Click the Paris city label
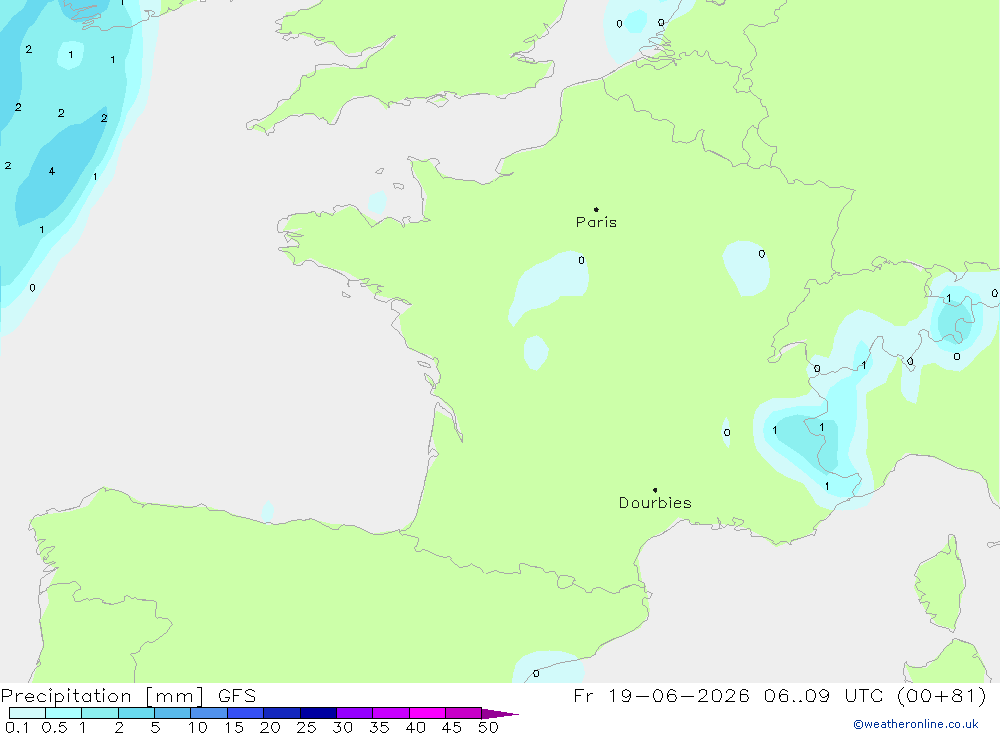The image size is (1000, 733). coord(596,222)
